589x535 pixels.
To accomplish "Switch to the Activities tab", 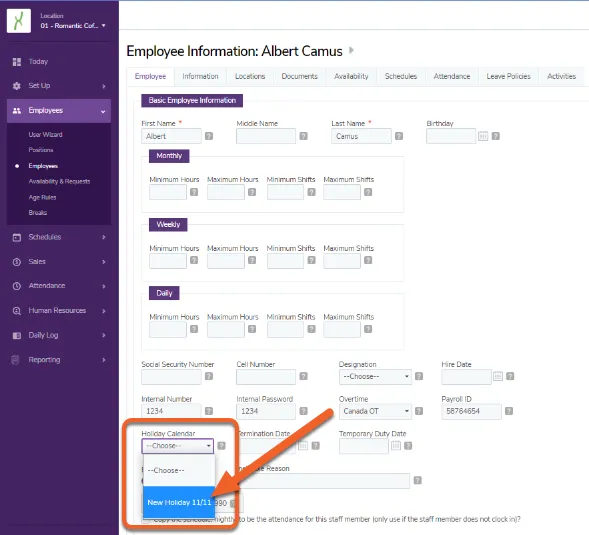I will [562, 76].
